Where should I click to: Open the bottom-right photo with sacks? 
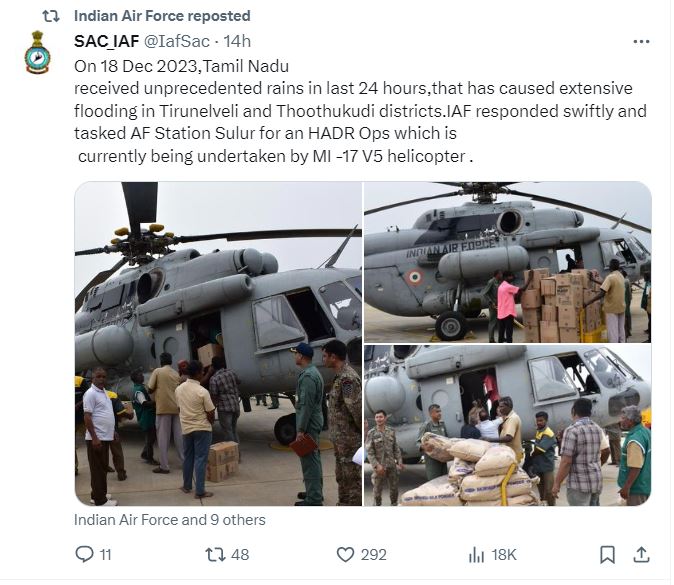click(x=507, y=426)
